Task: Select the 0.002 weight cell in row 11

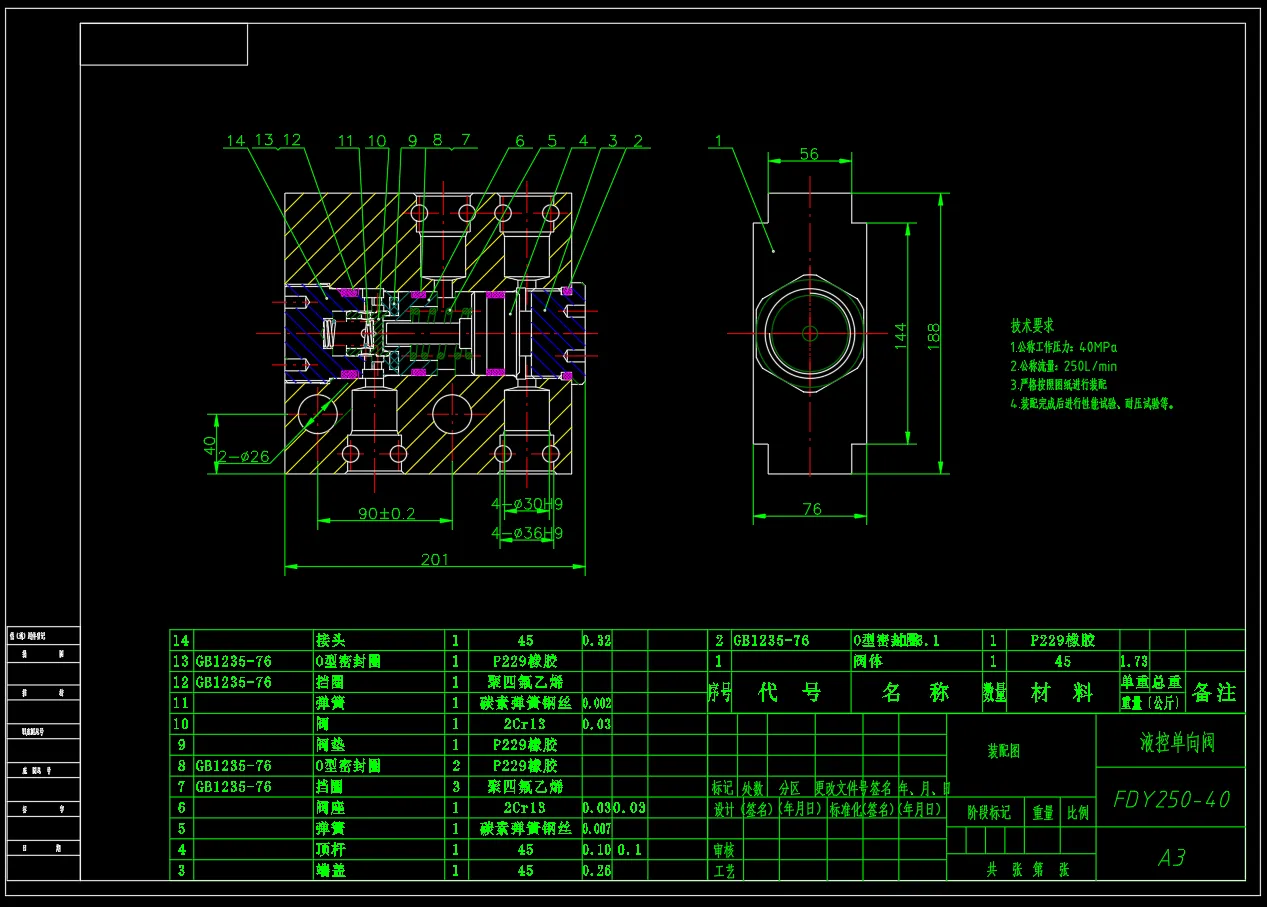Action: (x=596, y=703)
